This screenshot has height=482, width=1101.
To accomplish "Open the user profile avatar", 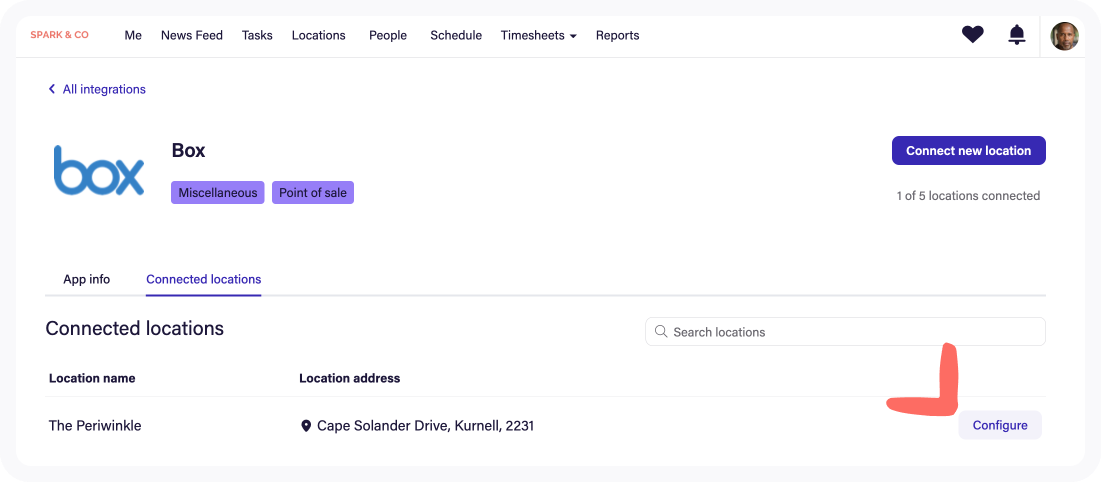I will pyautogui.click(x=1064, y=36).
